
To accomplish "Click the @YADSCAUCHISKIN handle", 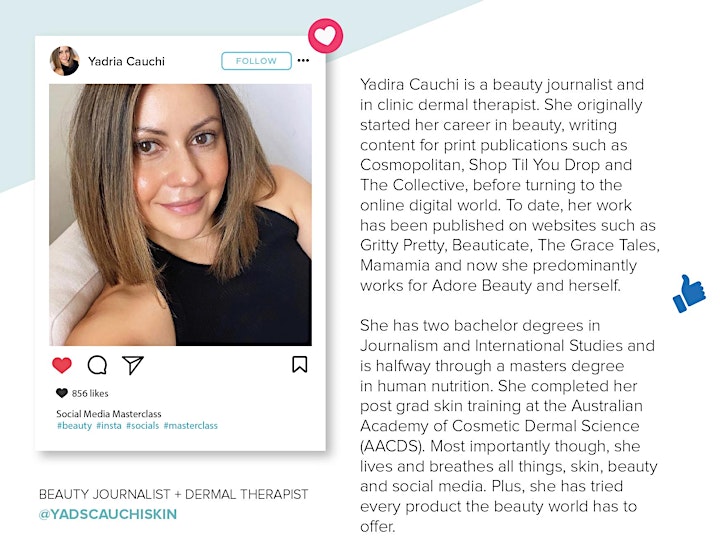I will (x=108, y=514).
